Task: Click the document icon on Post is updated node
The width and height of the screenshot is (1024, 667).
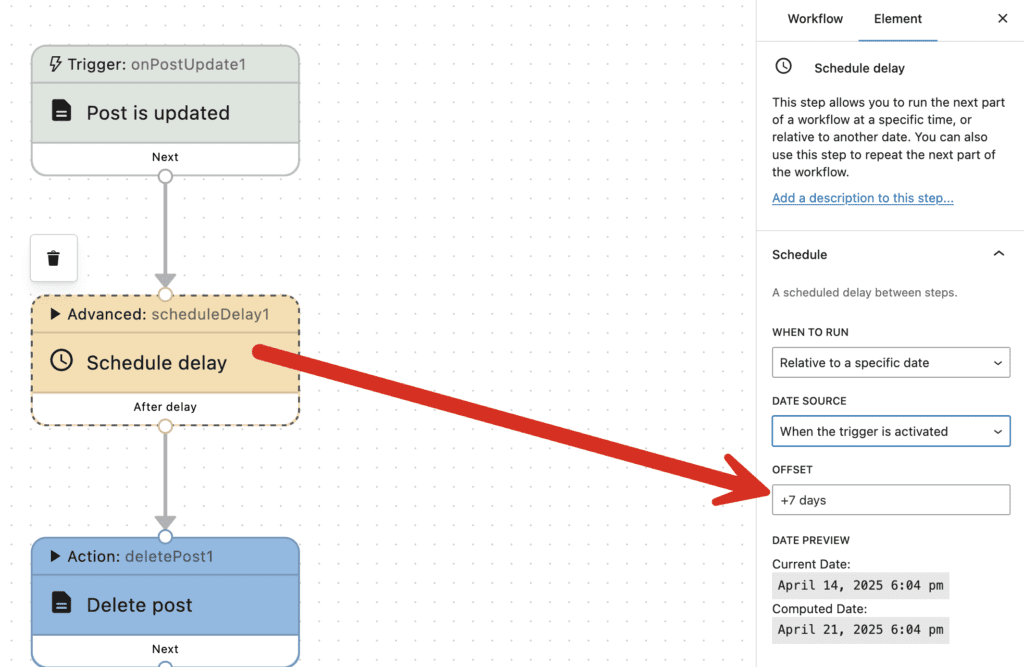Action: tap(62, 111)
